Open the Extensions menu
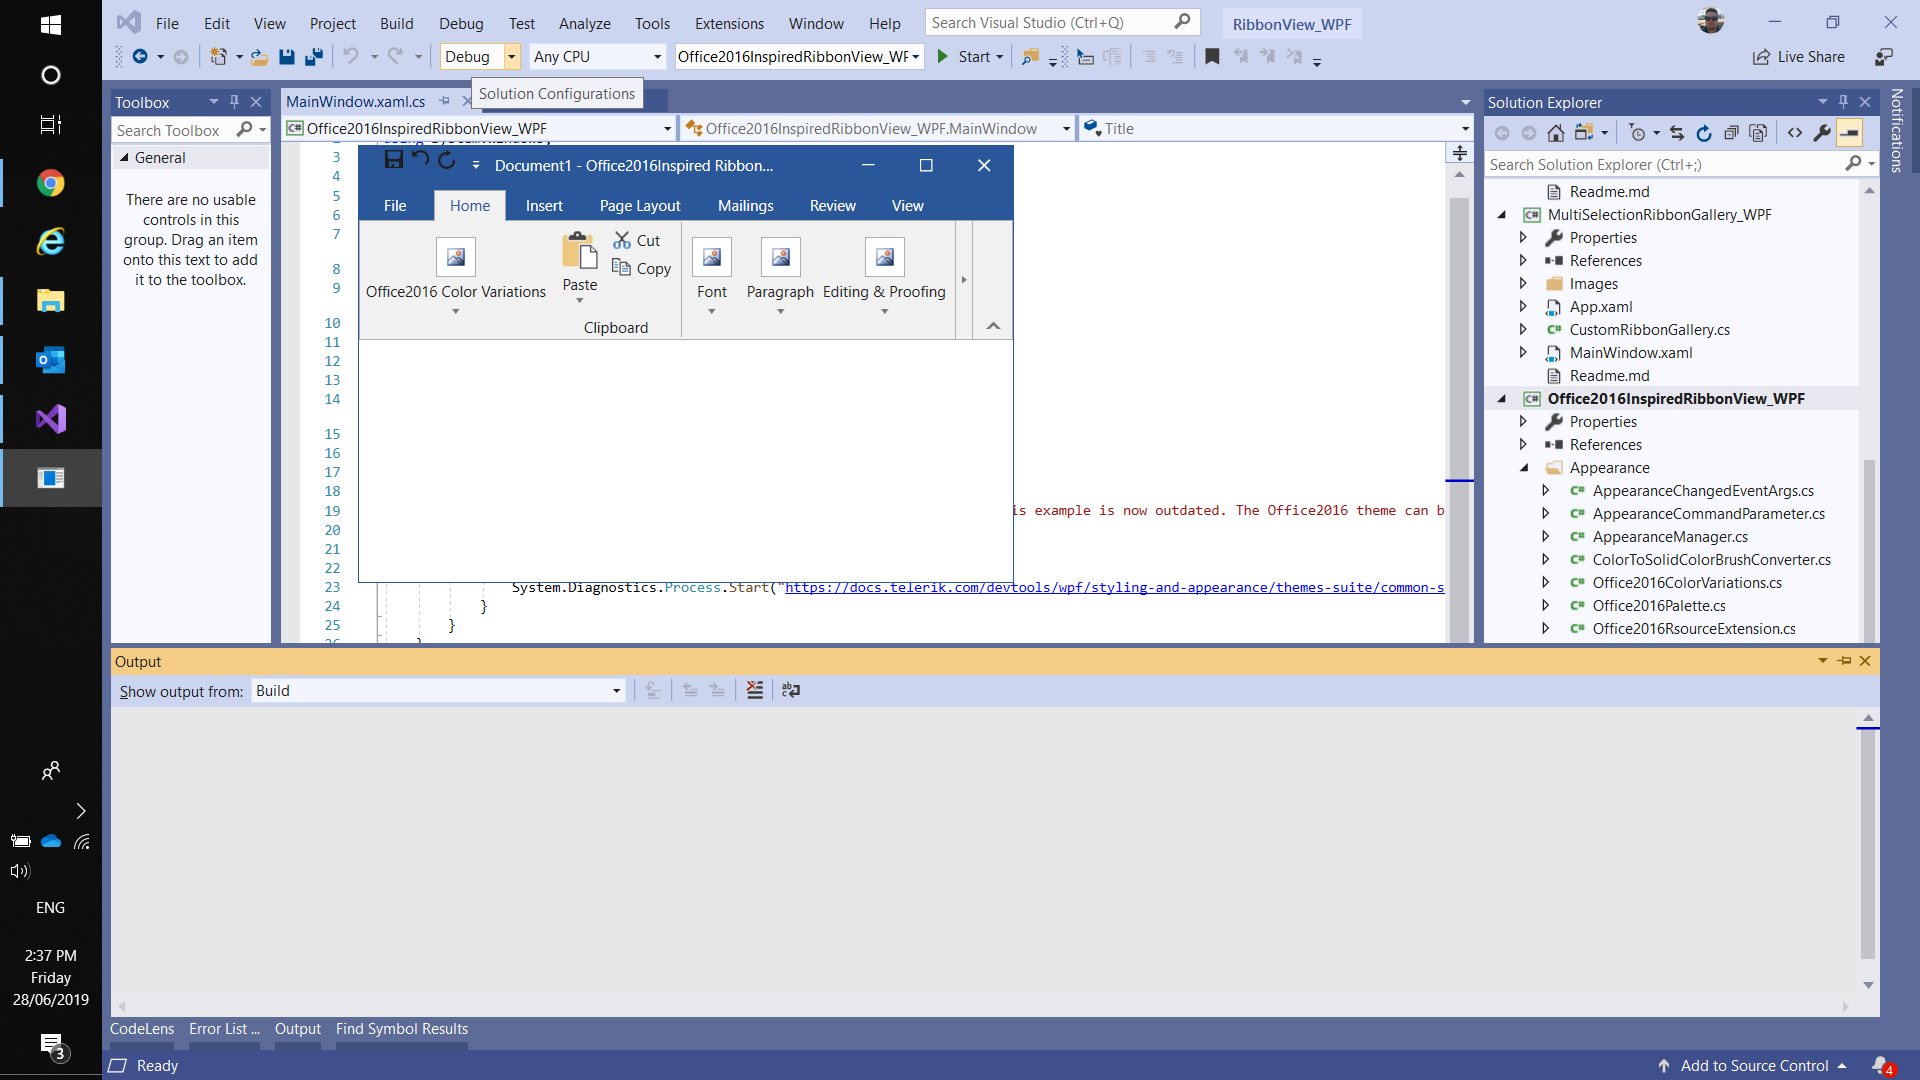Image resolution: width=1920 pixels, height=1080 pixels. pos(729,23)
